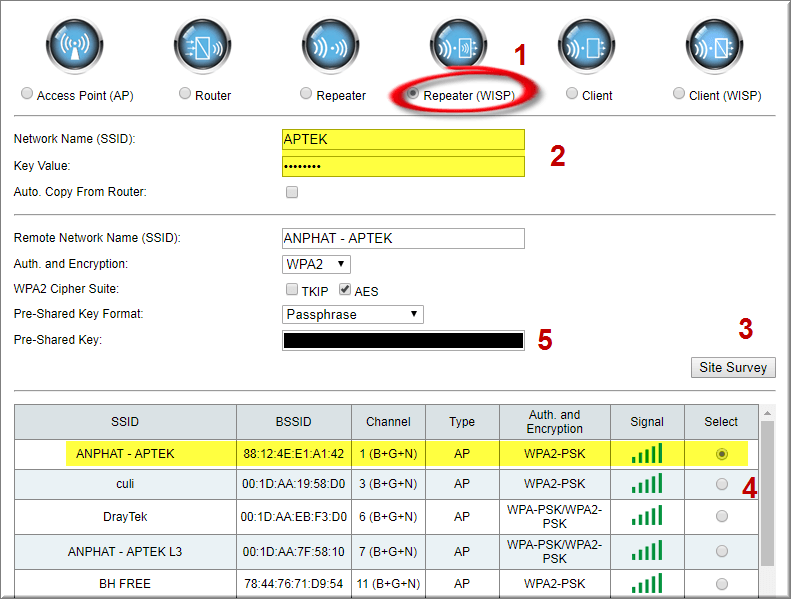Click the Repeater (WISP) mode icon
Viewport: 791px width, 599px height.
click(x=458, y=46)
